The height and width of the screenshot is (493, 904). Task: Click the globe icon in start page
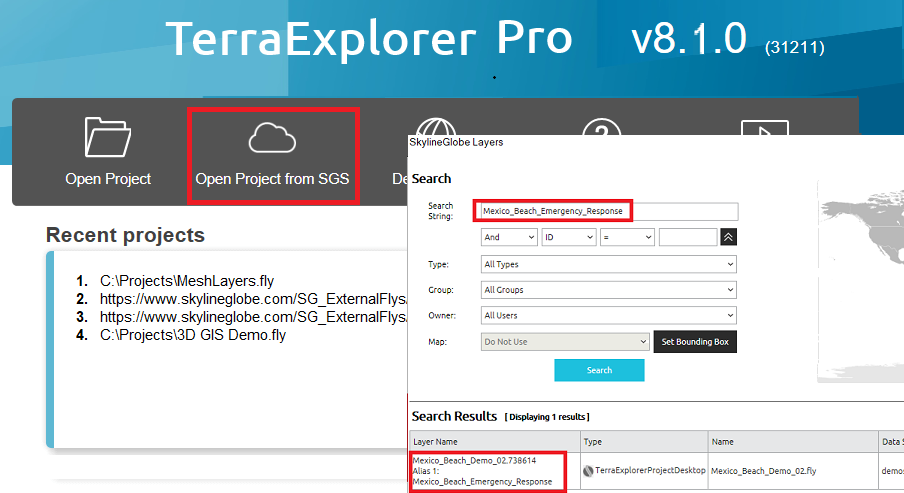tap(436, 126)
